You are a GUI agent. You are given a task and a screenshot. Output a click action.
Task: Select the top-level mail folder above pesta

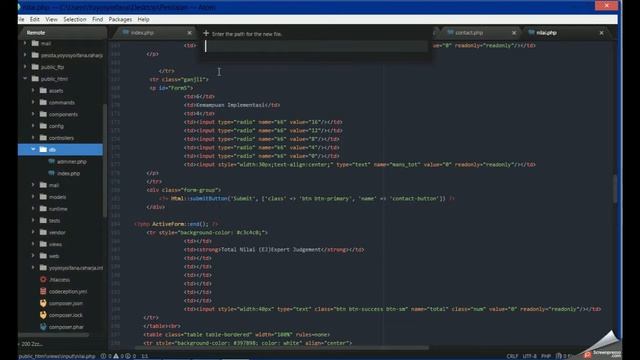click(x=60, y=43)
